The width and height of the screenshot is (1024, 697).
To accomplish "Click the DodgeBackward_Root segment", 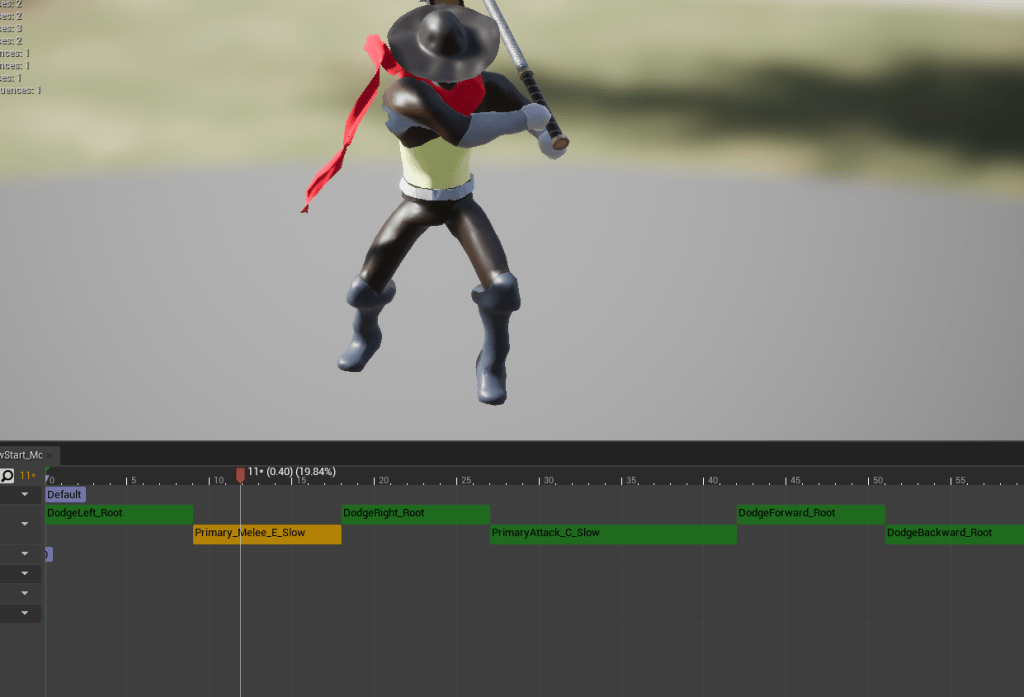I will [x=953, y=534].
